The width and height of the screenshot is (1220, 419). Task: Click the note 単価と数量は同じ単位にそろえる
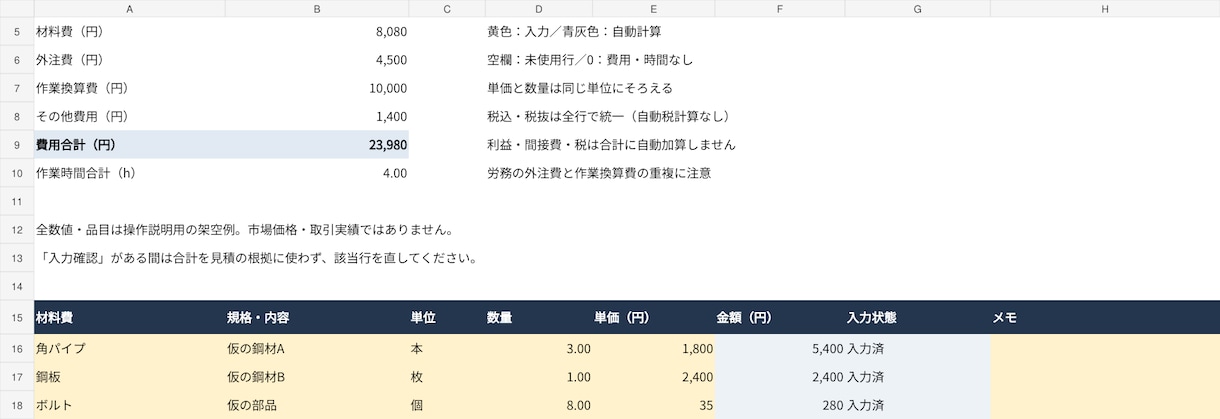click(580, 88)
